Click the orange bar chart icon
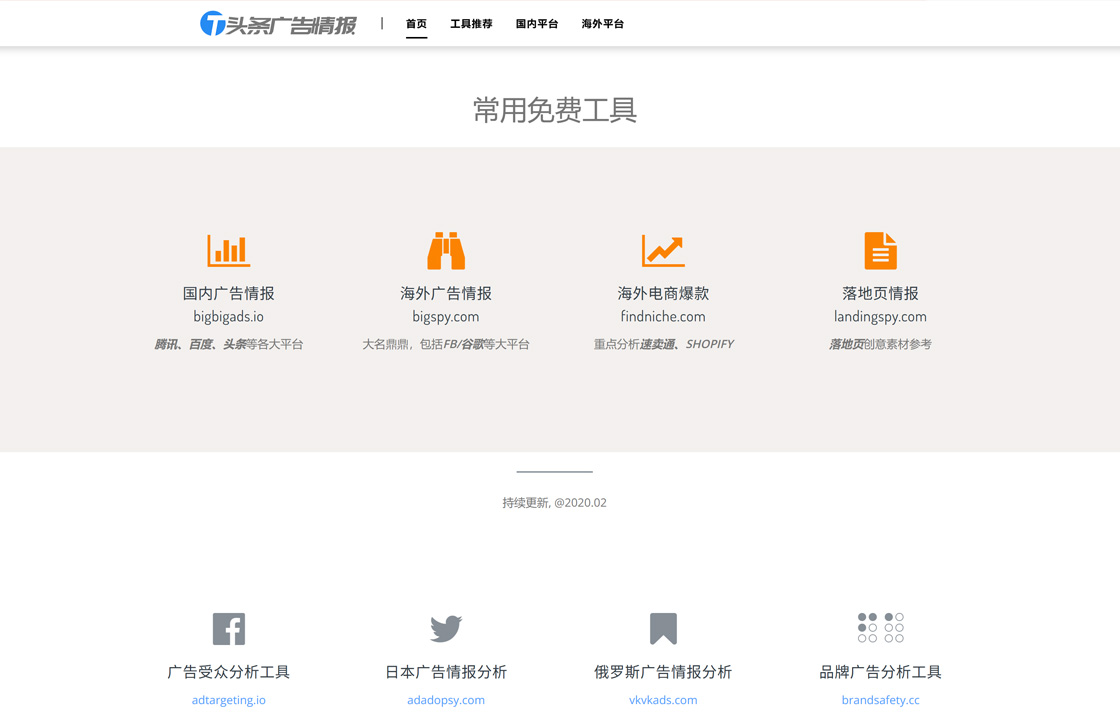This screenshot has height=720, width=1120. (229, 251)
